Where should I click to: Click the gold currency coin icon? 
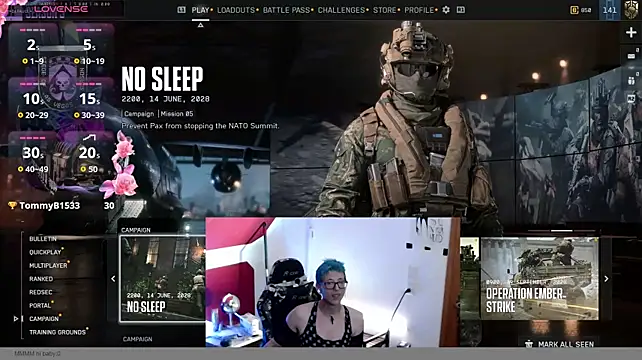pos(574,10)
